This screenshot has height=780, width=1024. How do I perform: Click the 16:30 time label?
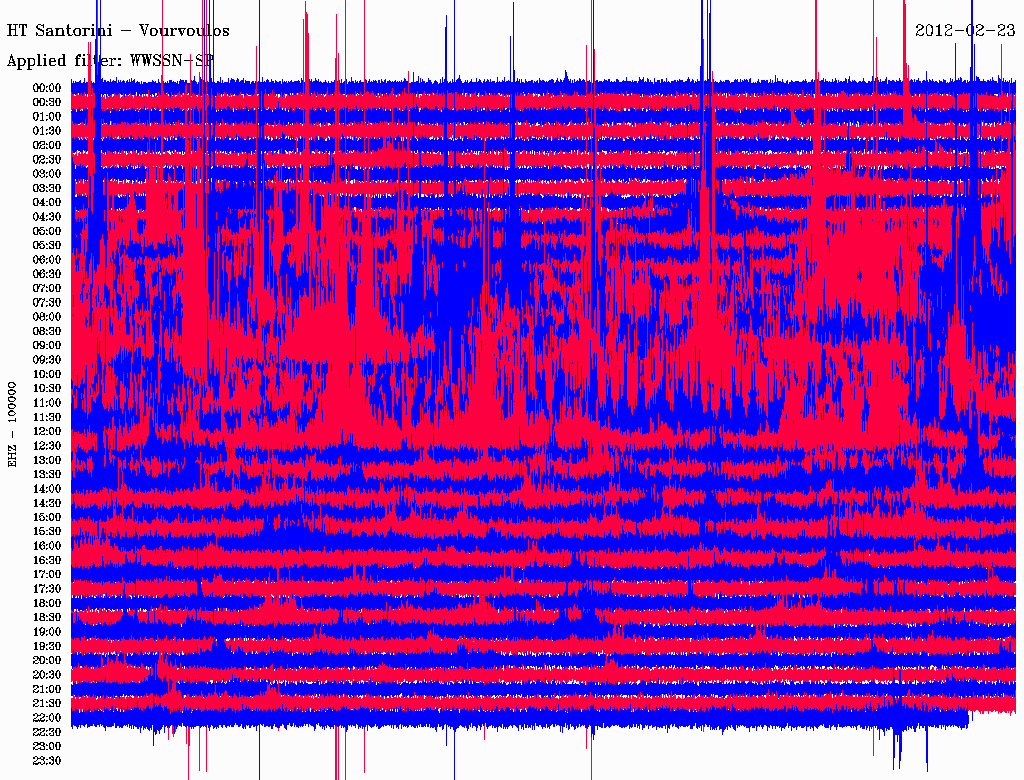[47, 561]
